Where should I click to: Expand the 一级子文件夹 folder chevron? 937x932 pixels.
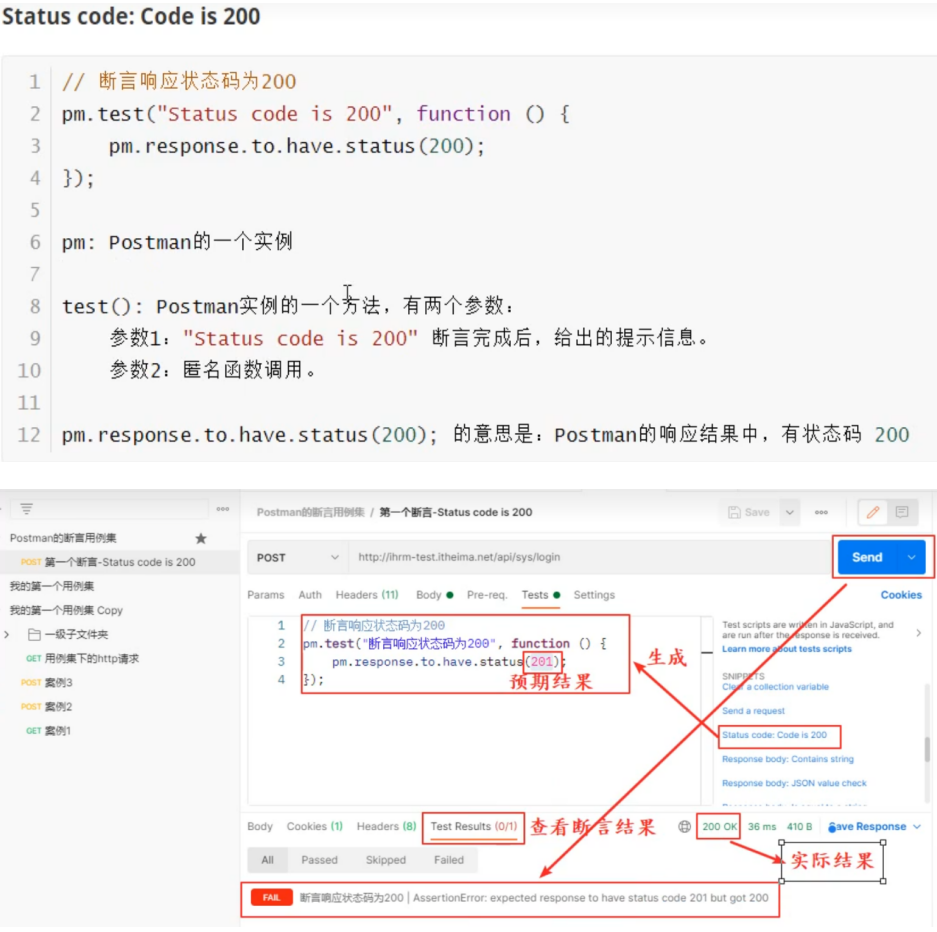pyautogui.click(x=7, y=634)
